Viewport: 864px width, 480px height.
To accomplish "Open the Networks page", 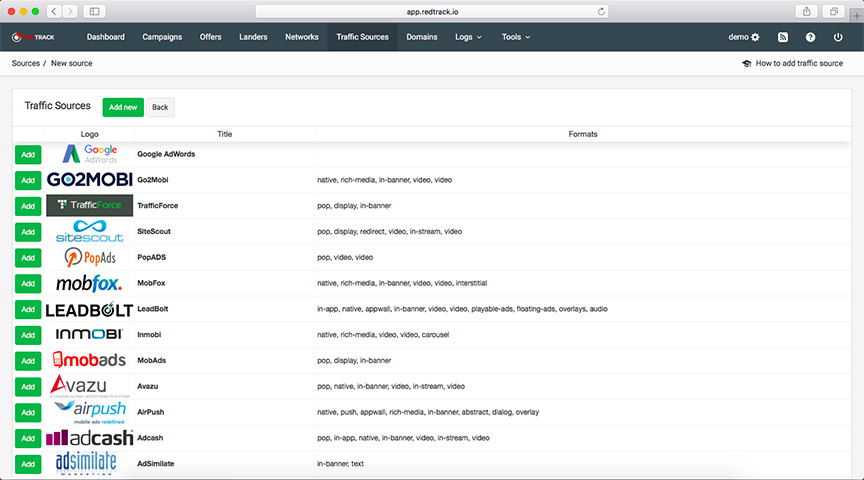I will 302,37.
